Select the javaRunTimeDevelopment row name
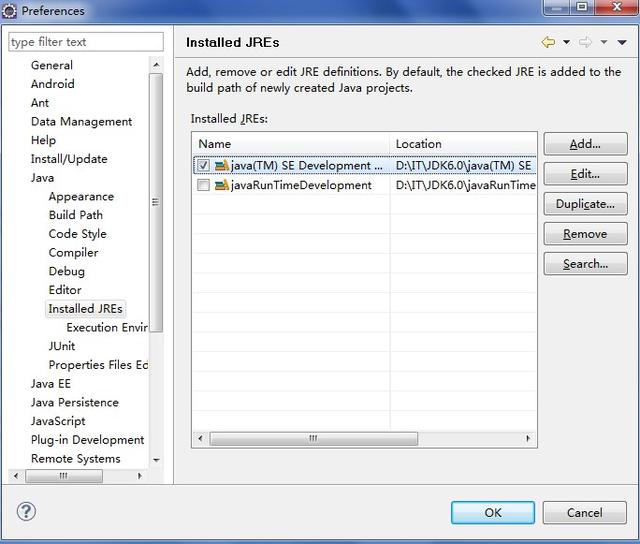The height and width of the screenshot is (544, 640). (x=301, y=185)
